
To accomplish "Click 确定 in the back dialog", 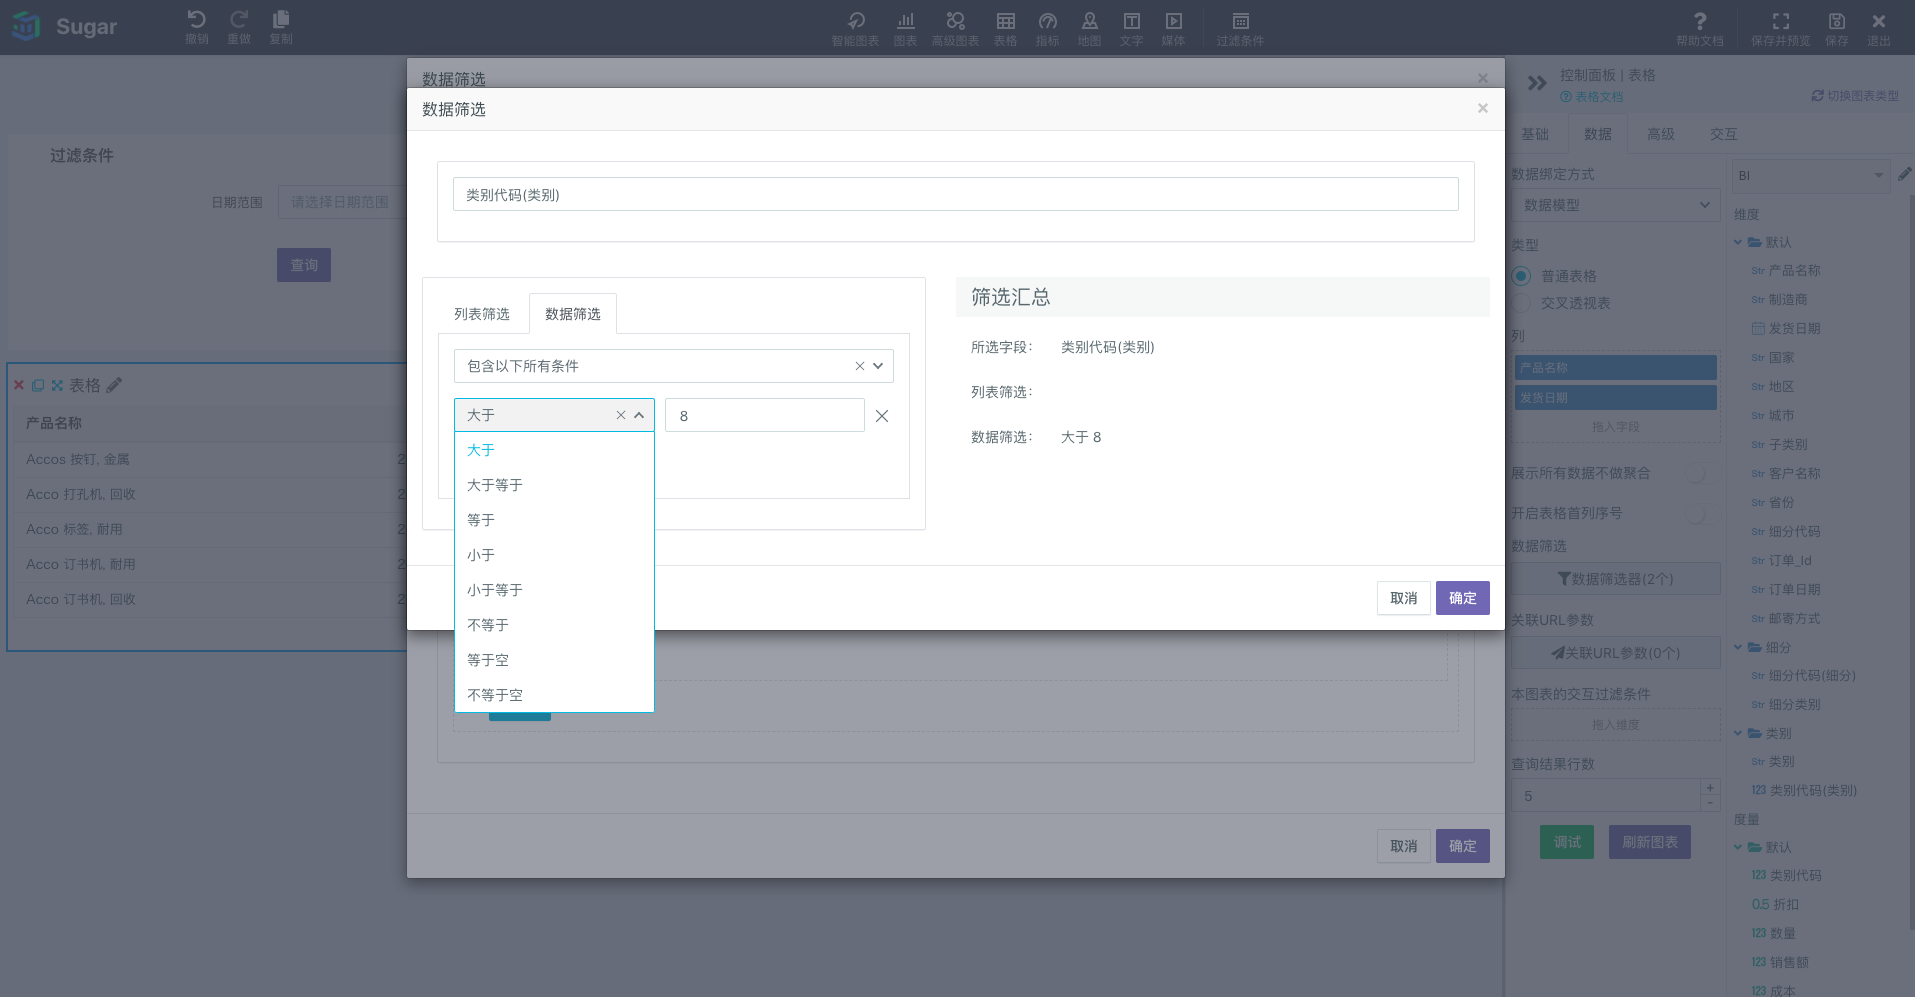I will coord(1463,846).
